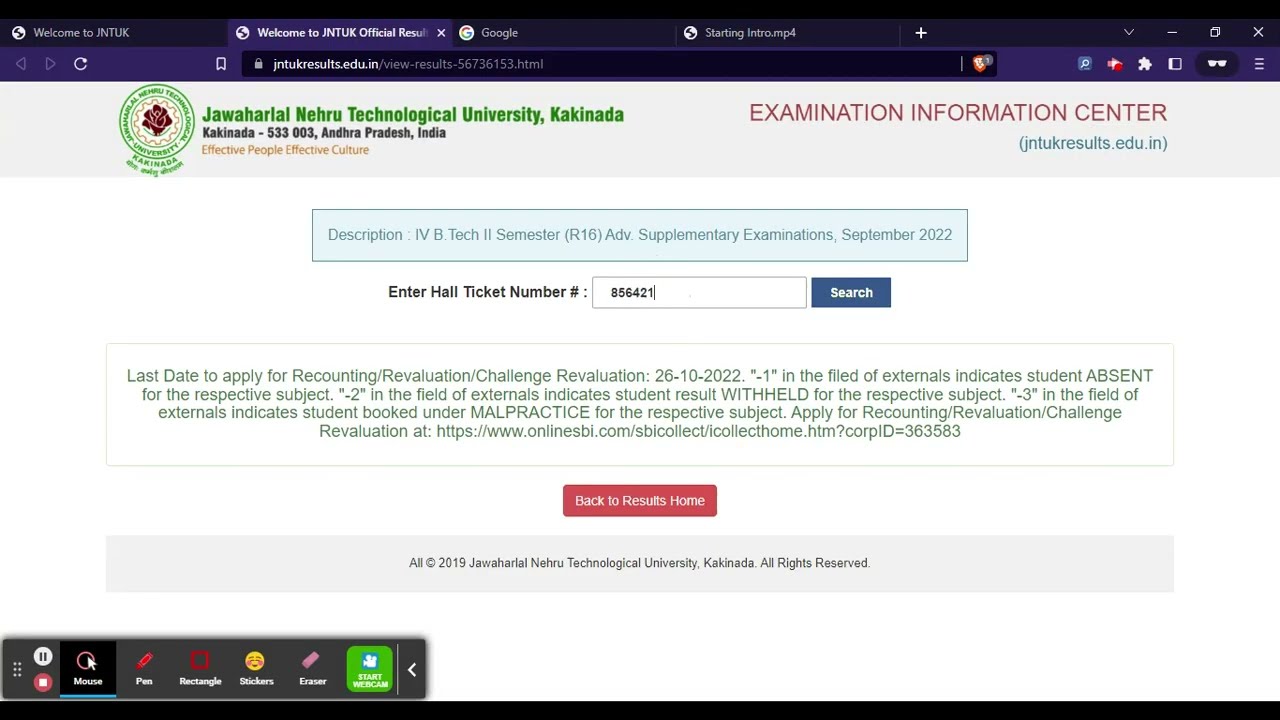Image resolution: width=1280 pixels, height=720 pixels.
Task: Click the jntukresults.edu.in link text
Action: pos(1093,143)
